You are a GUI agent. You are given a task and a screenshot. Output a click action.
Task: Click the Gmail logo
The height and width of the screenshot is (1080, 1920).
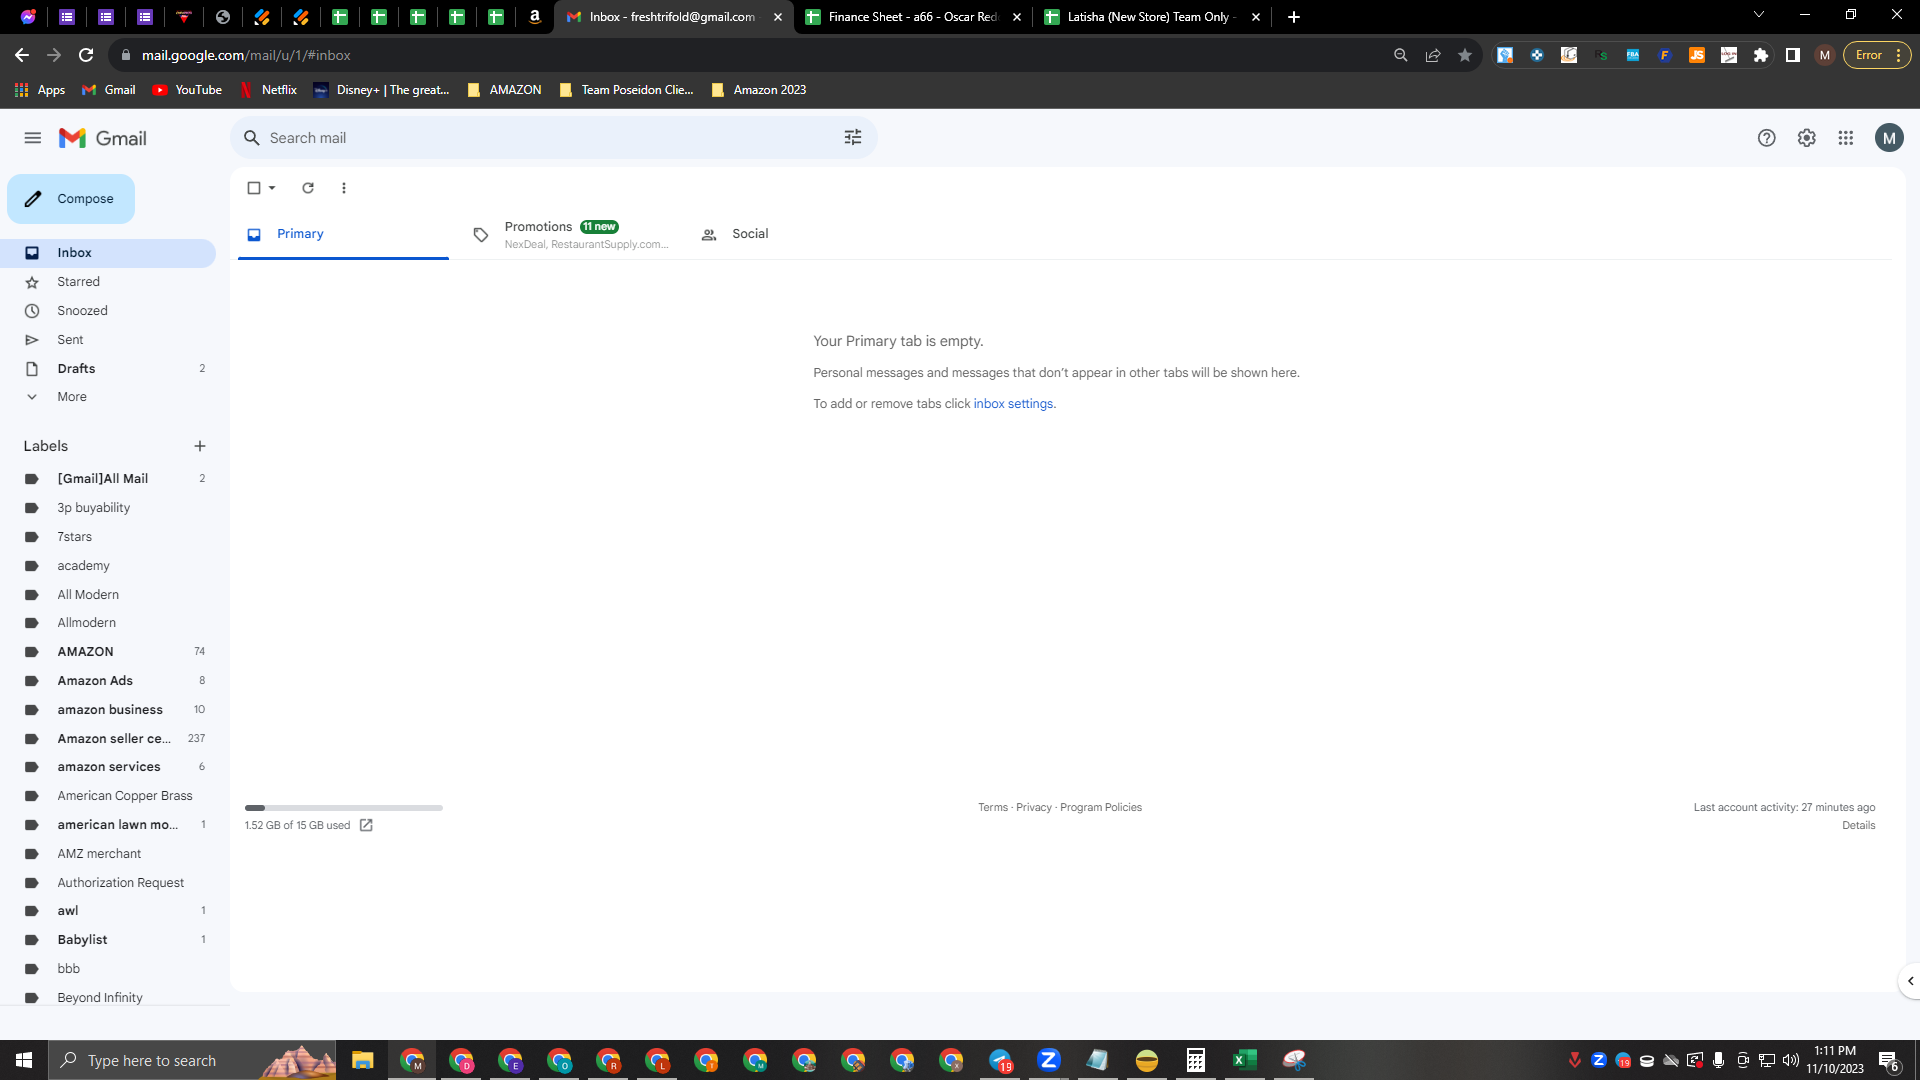pyautogui.click(x=103, y=138)
